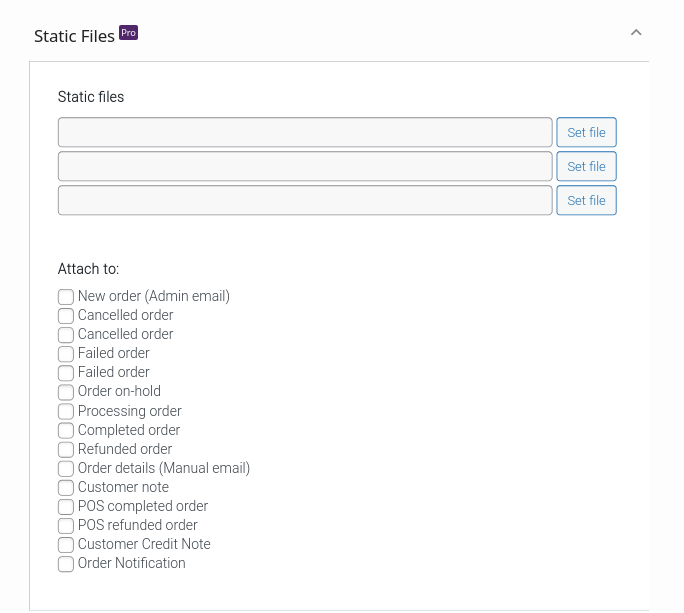Select Order details (Manual email) checkbox
This screenshot has width=684, height=613.
pyautogui.click(x=66, y=469)
